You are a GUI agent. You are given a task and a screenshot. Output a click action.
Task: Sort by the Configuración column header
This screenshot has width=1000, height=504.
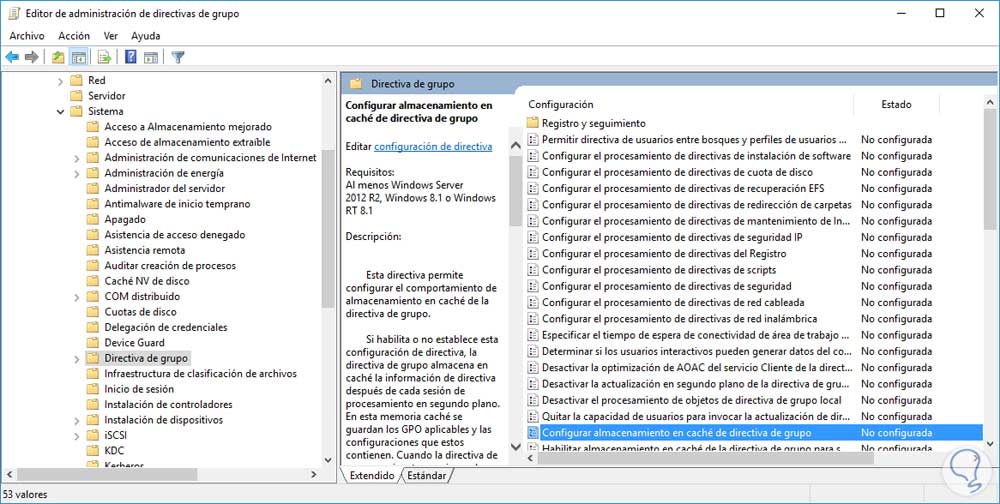click(689, 105)
